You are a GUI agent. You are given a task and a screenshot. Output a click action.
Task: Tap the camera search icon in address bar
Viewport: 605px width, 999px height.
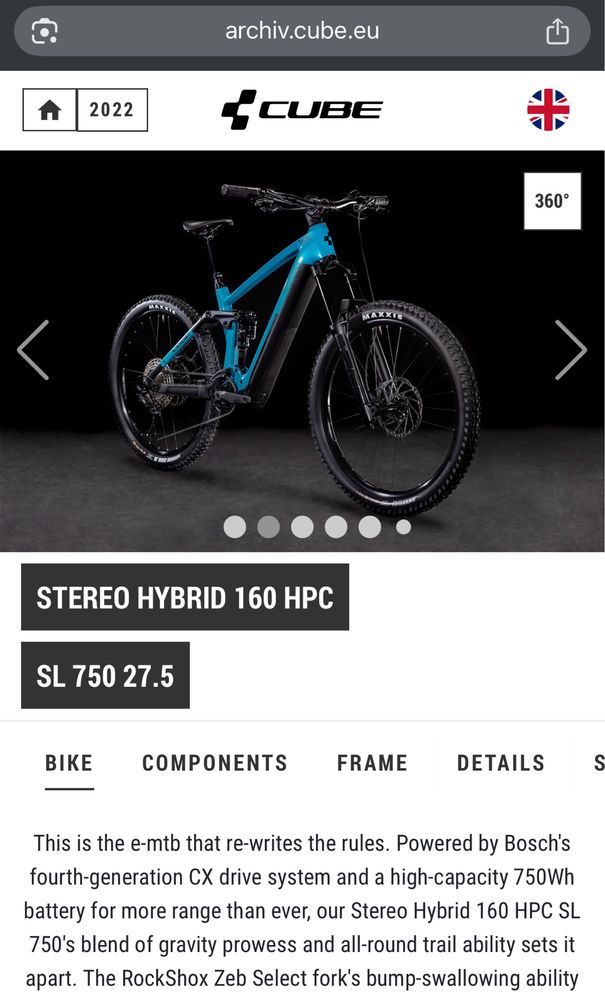pyautogui.click(x=45, y=31)
